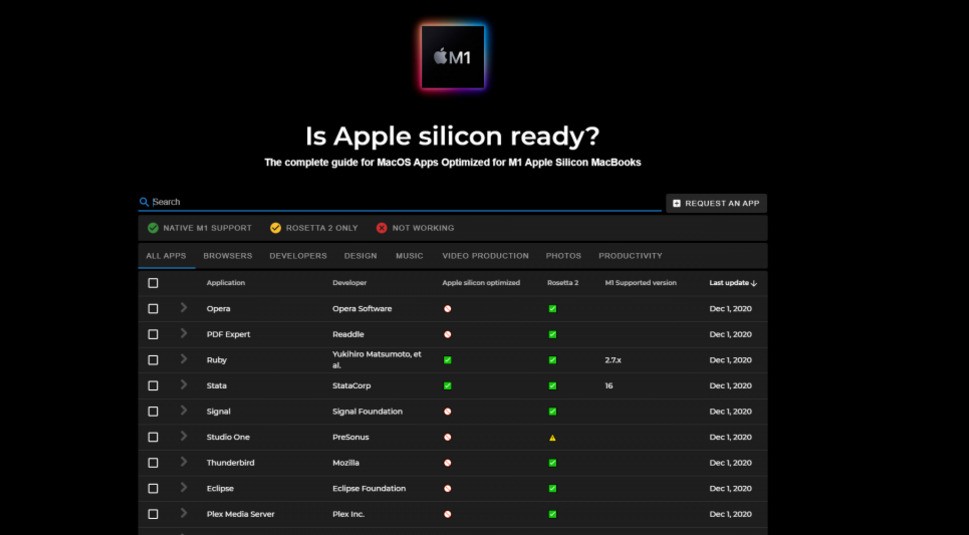
Task: Click the search magnifier icon
Action: click(x=144, y=202)
